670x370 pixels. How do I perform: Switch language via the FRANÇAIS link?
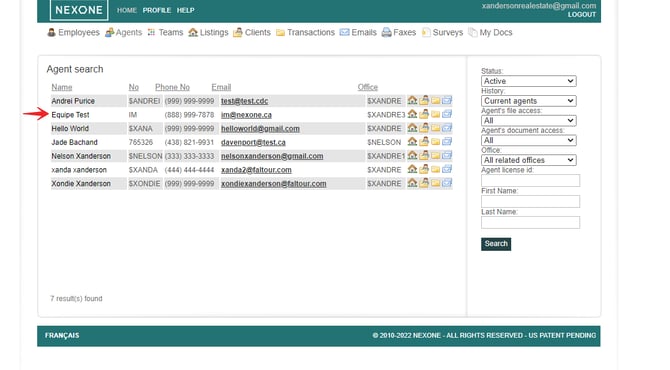[62, 335]
